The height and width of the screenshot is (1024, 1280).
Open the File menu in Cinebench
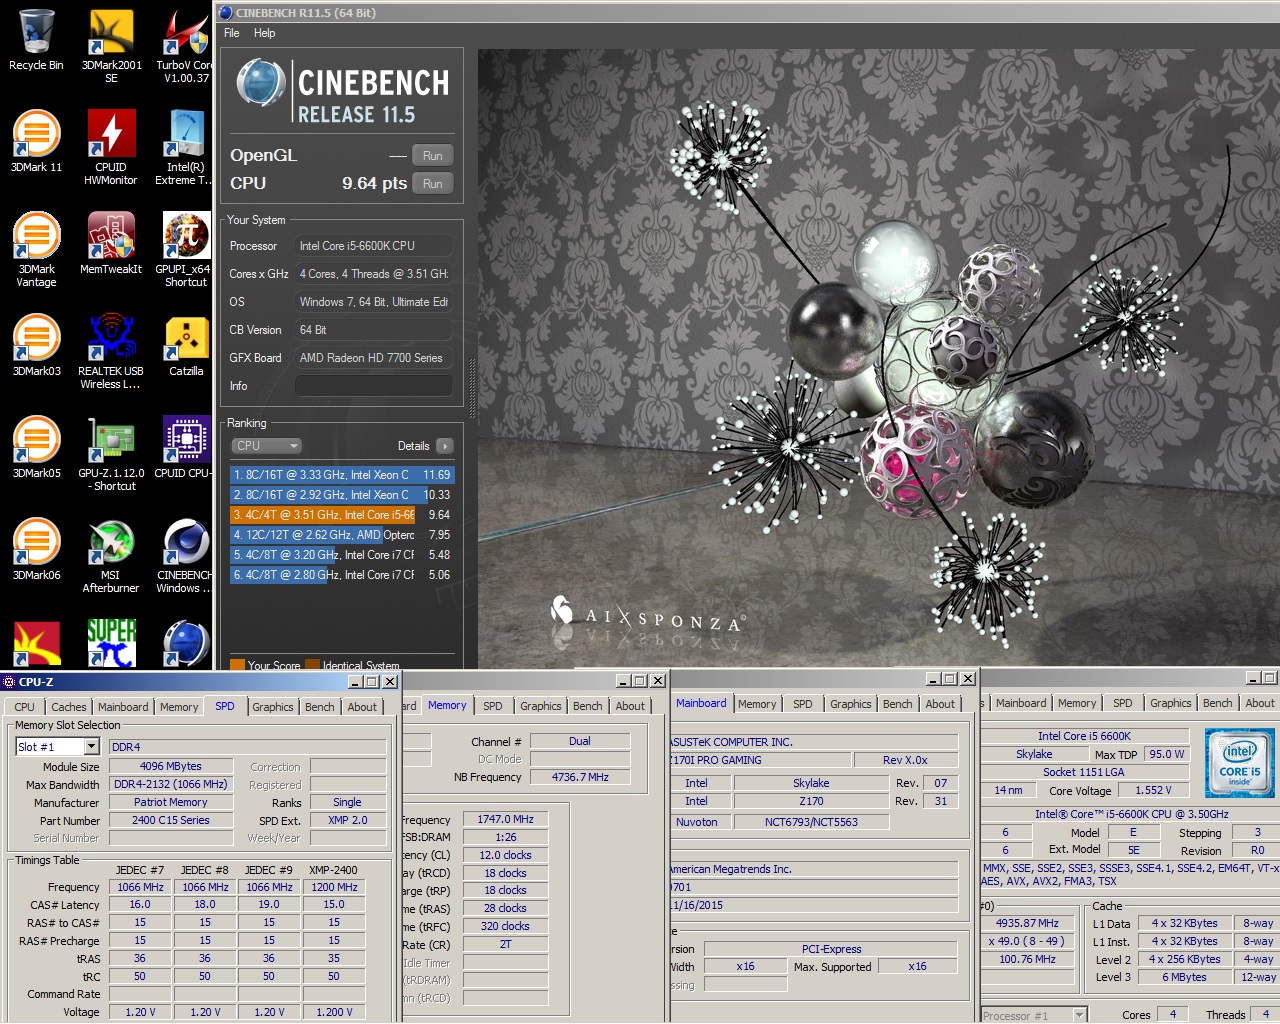click(232, 33)
